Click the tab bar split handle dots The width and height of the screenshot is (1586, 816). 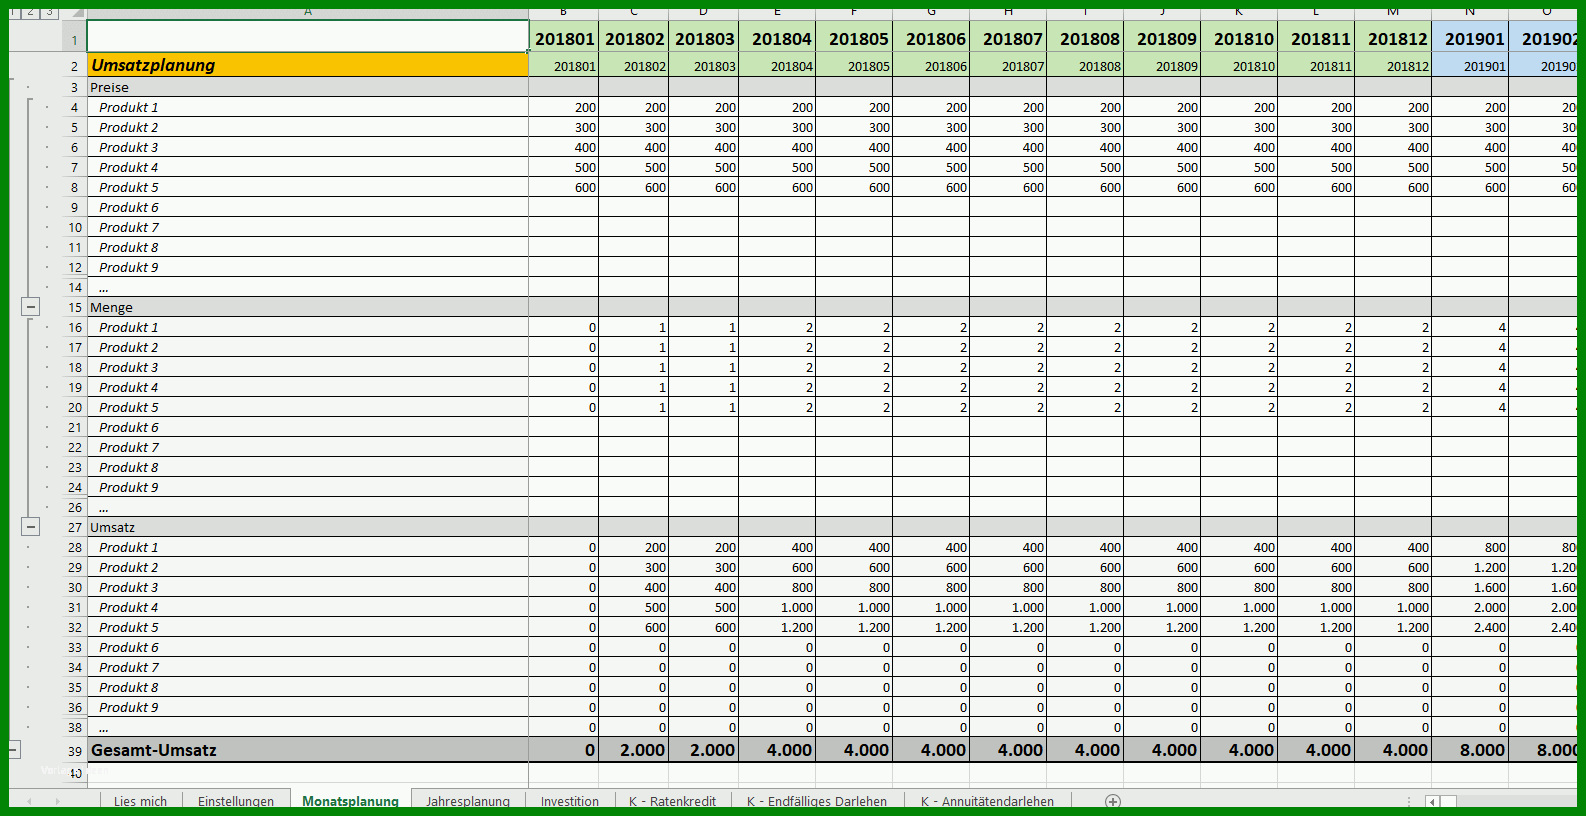1409,801
